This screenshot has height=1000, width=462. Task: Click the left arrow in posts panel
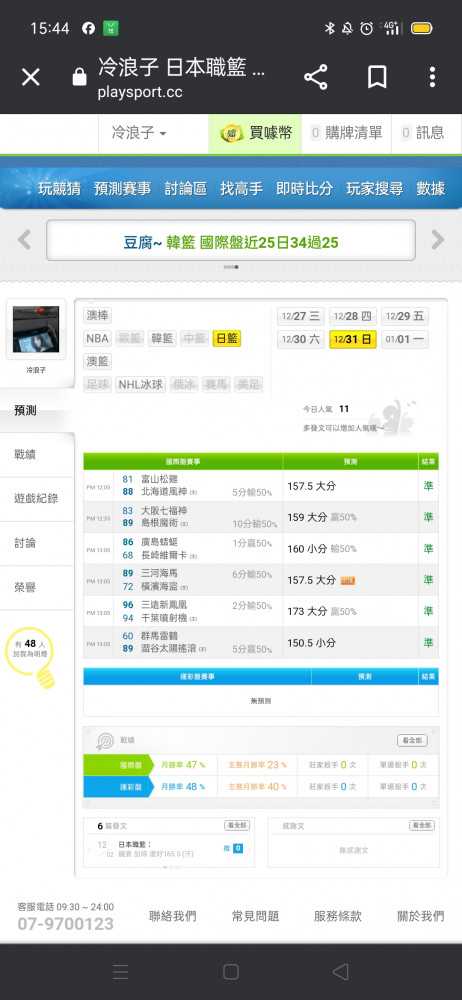point(91,849)
